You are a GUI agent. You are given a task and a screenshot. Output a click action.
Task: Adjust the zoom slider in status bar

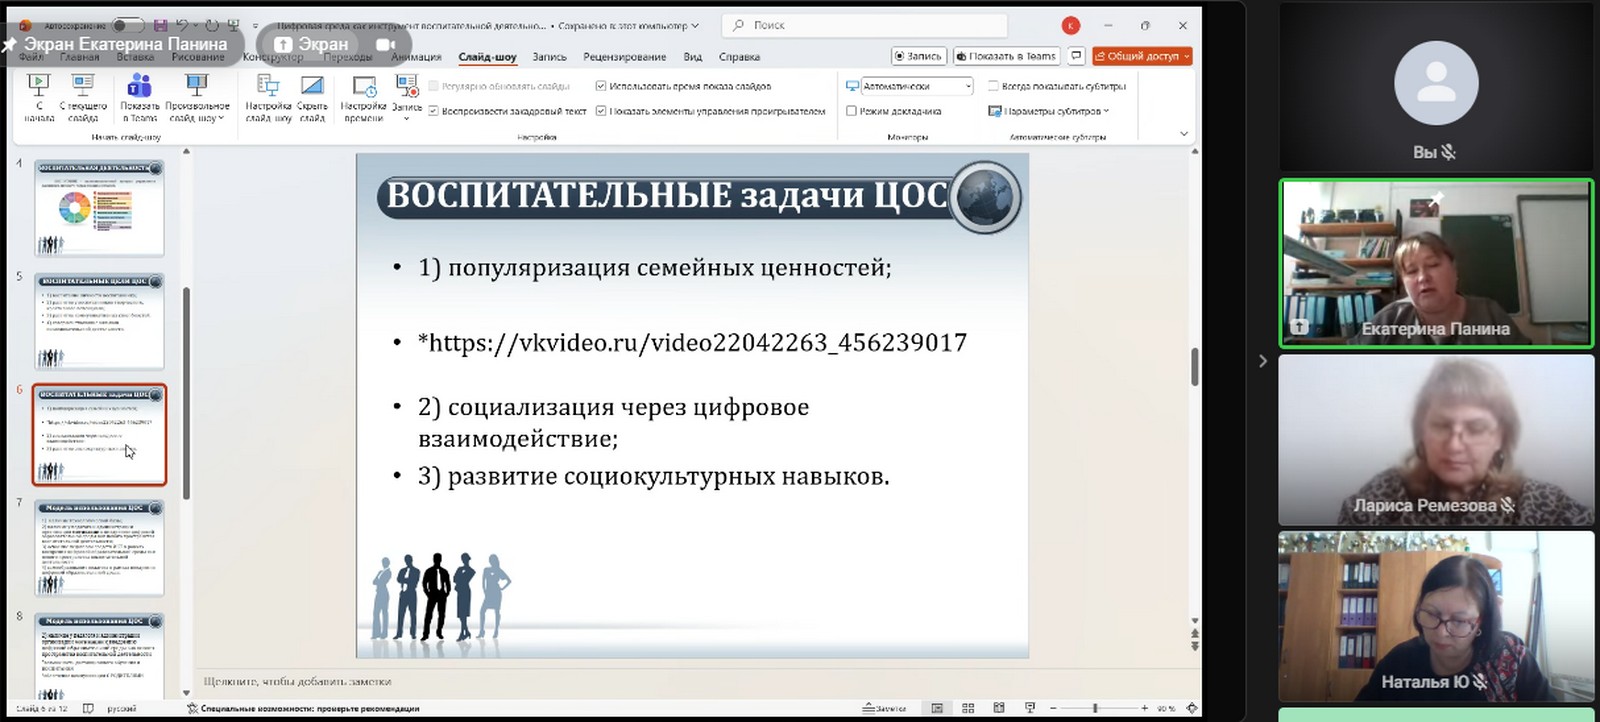(x=1095, y=708)
